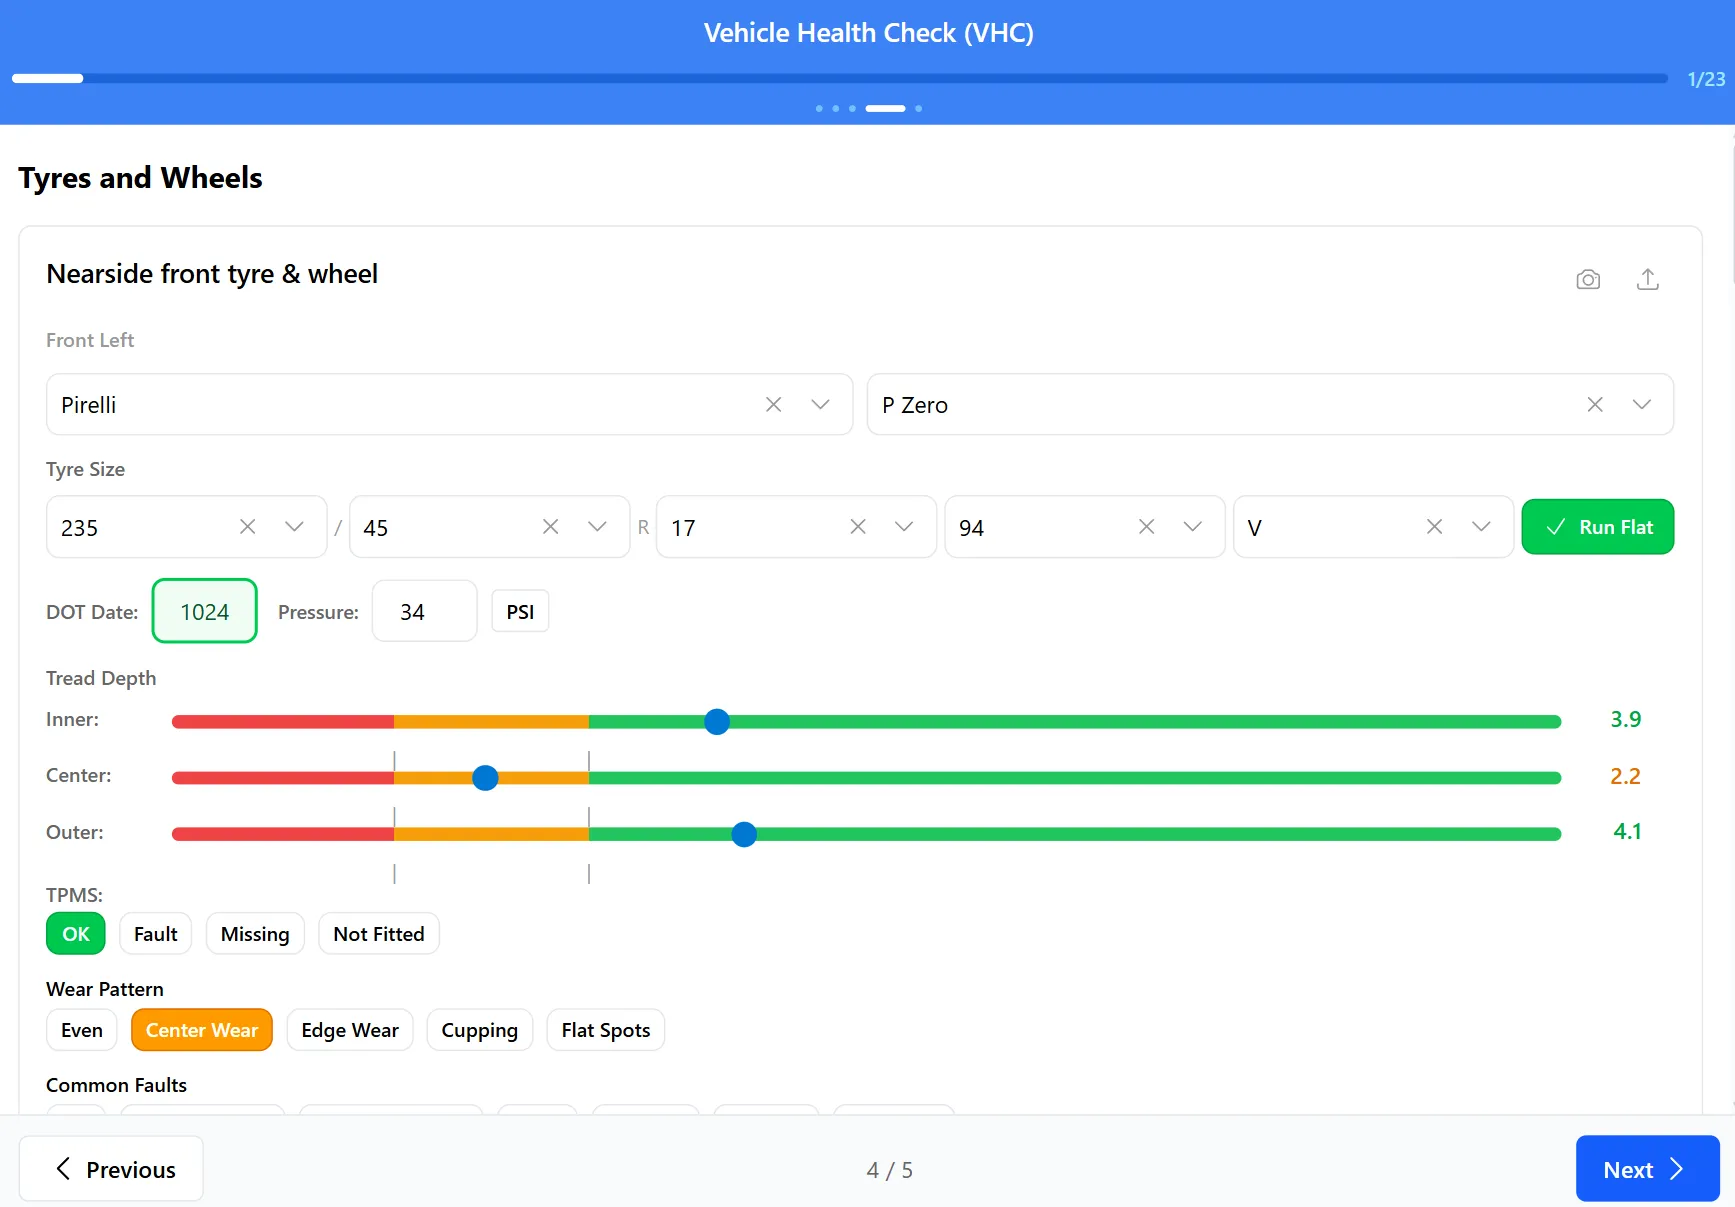Go to the first page indicator dot
The height and width of the screenshot is (1207, 1735).
pyautogui.click(x=819, y=108)
